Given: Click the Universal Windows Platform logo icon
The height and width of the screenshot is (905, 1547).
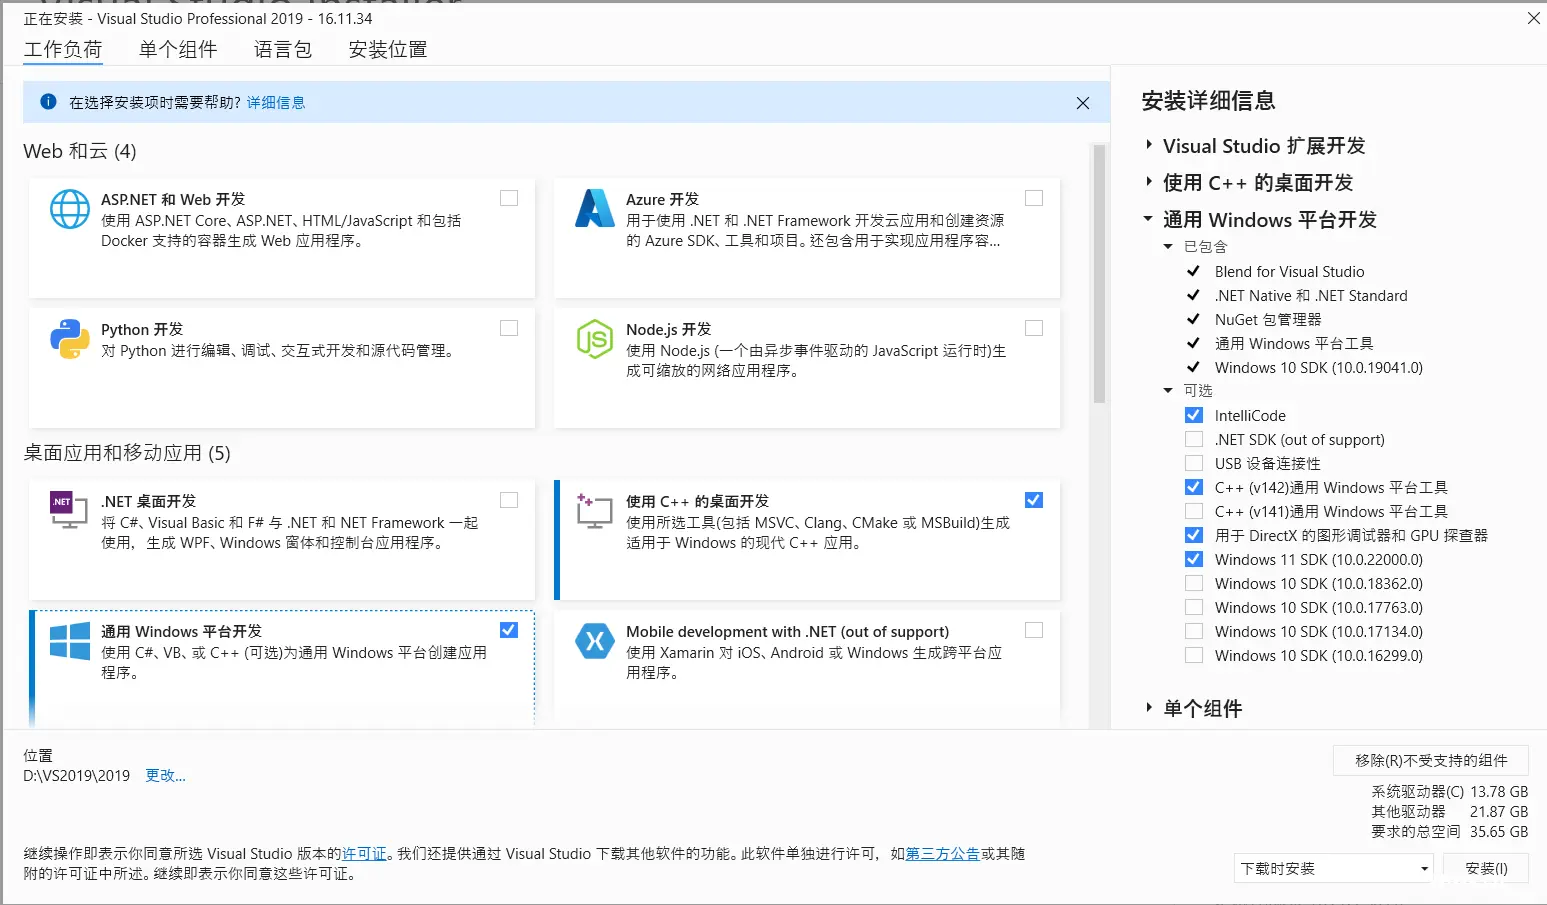Looking at the screenshot, I should click(x=70, y=641).
